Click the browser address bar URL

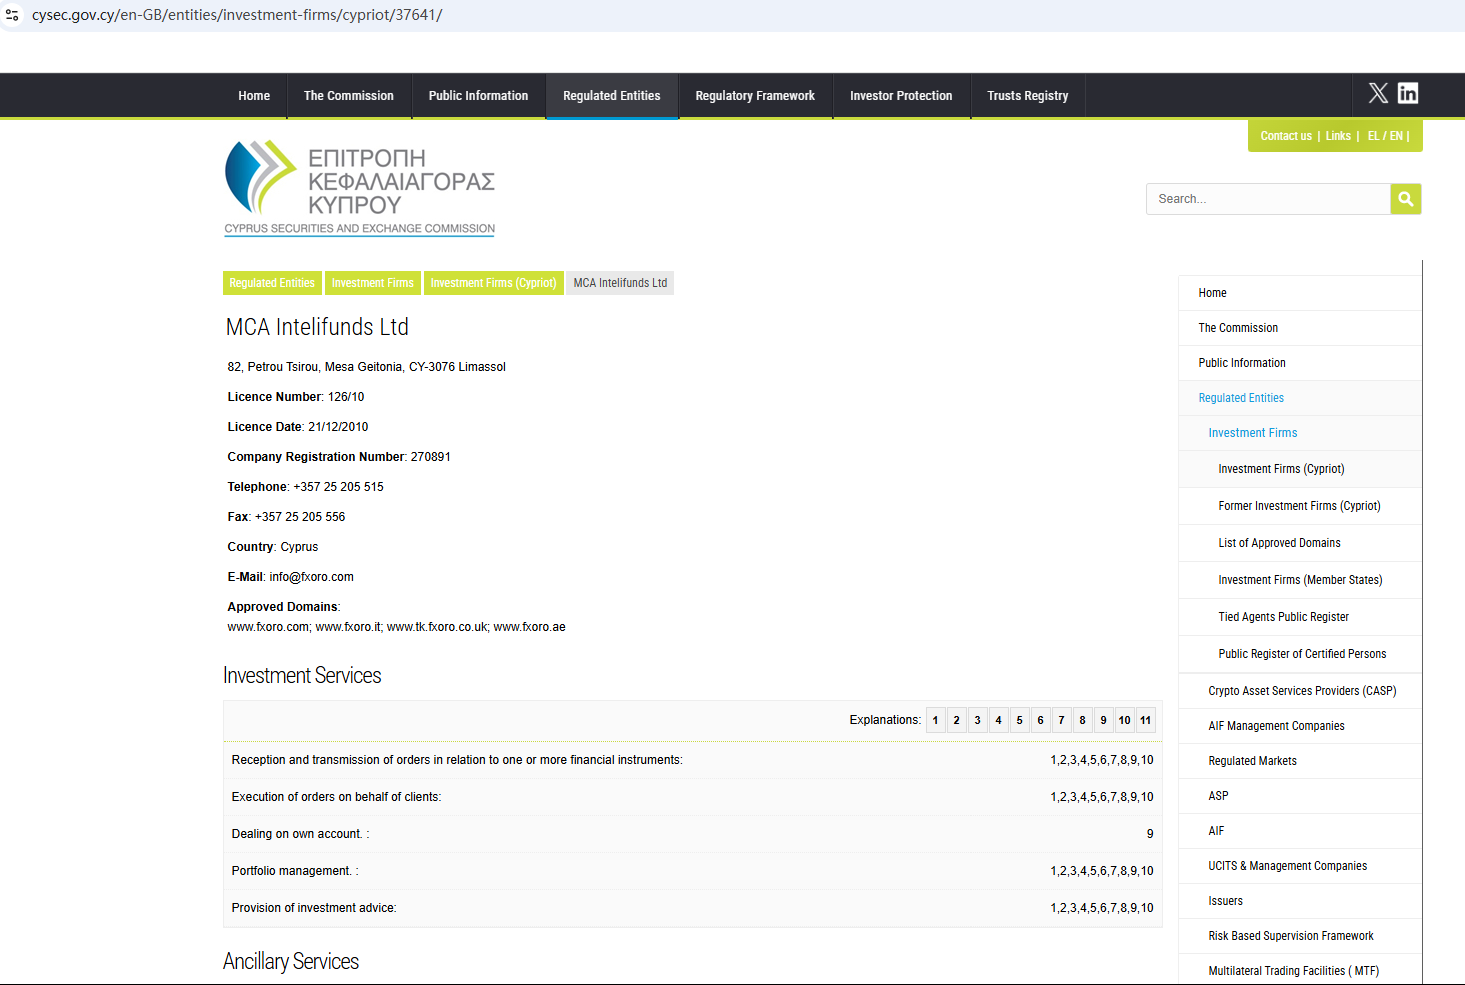point(237,15)
